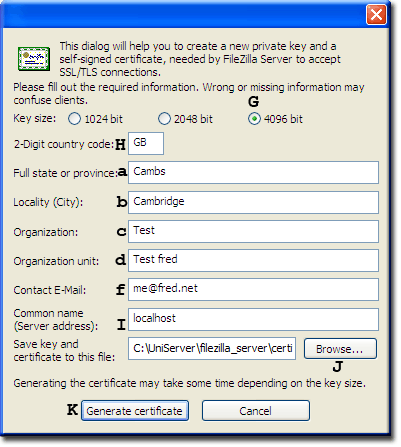Screen dimensions: 401x447
Task: Focus the Full state or province field
Action: (x=253, y=172)
